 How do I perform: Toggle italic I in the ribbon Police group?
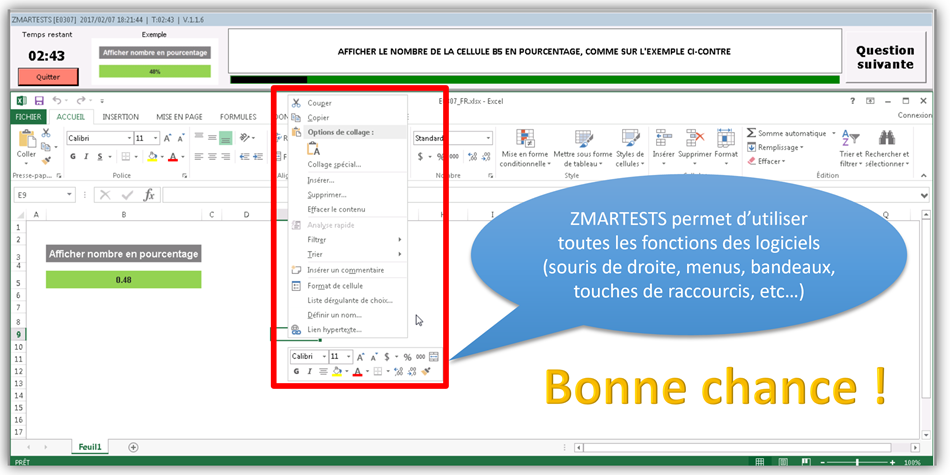86,156
